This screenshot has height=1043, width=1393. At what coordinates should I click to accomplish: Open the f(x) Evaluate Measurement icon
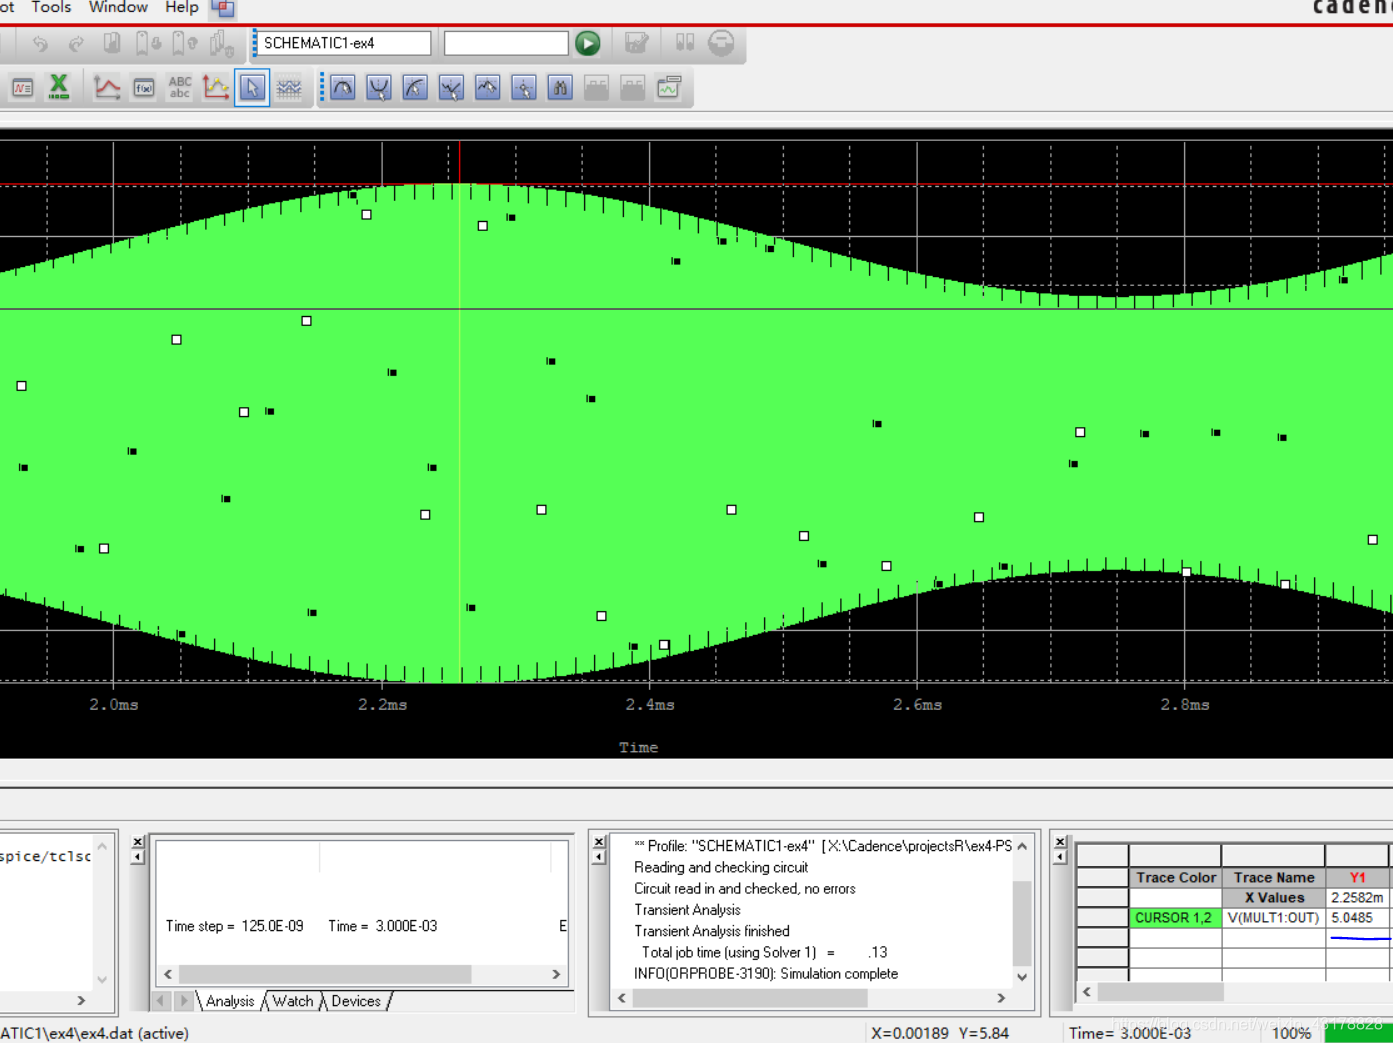point(144,88)
